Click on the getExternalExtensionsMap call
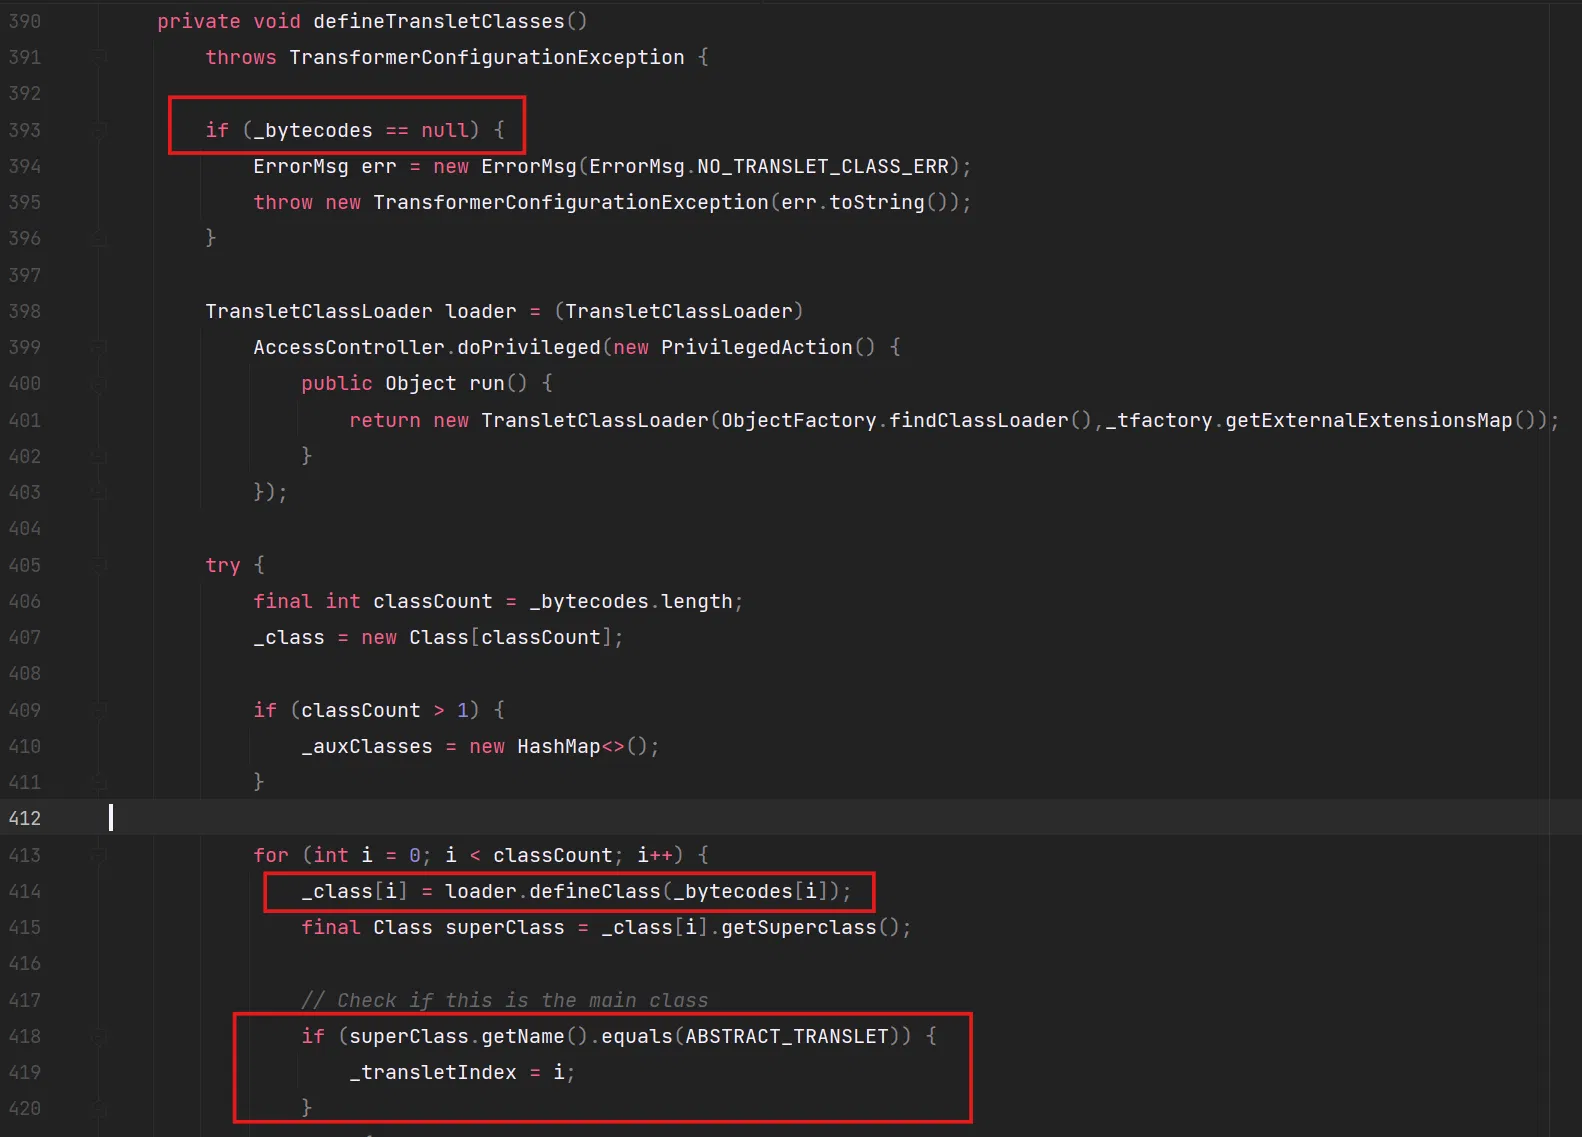 [1368, 420]
